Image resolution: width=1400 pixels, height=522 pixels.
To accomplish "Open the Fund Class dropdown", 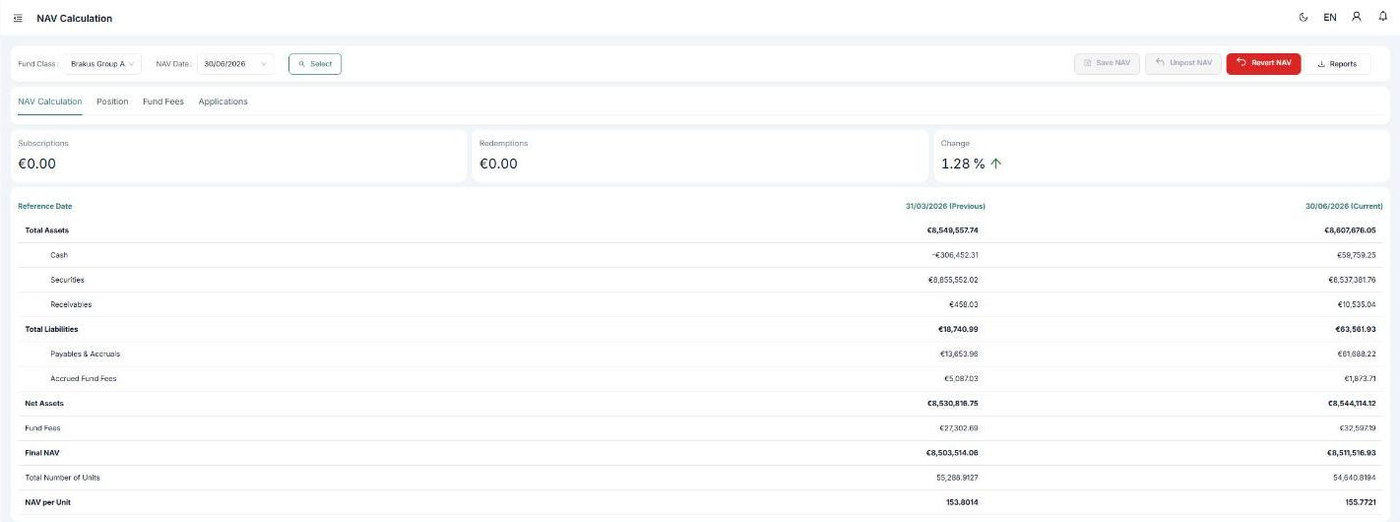I will click(104, 64).
